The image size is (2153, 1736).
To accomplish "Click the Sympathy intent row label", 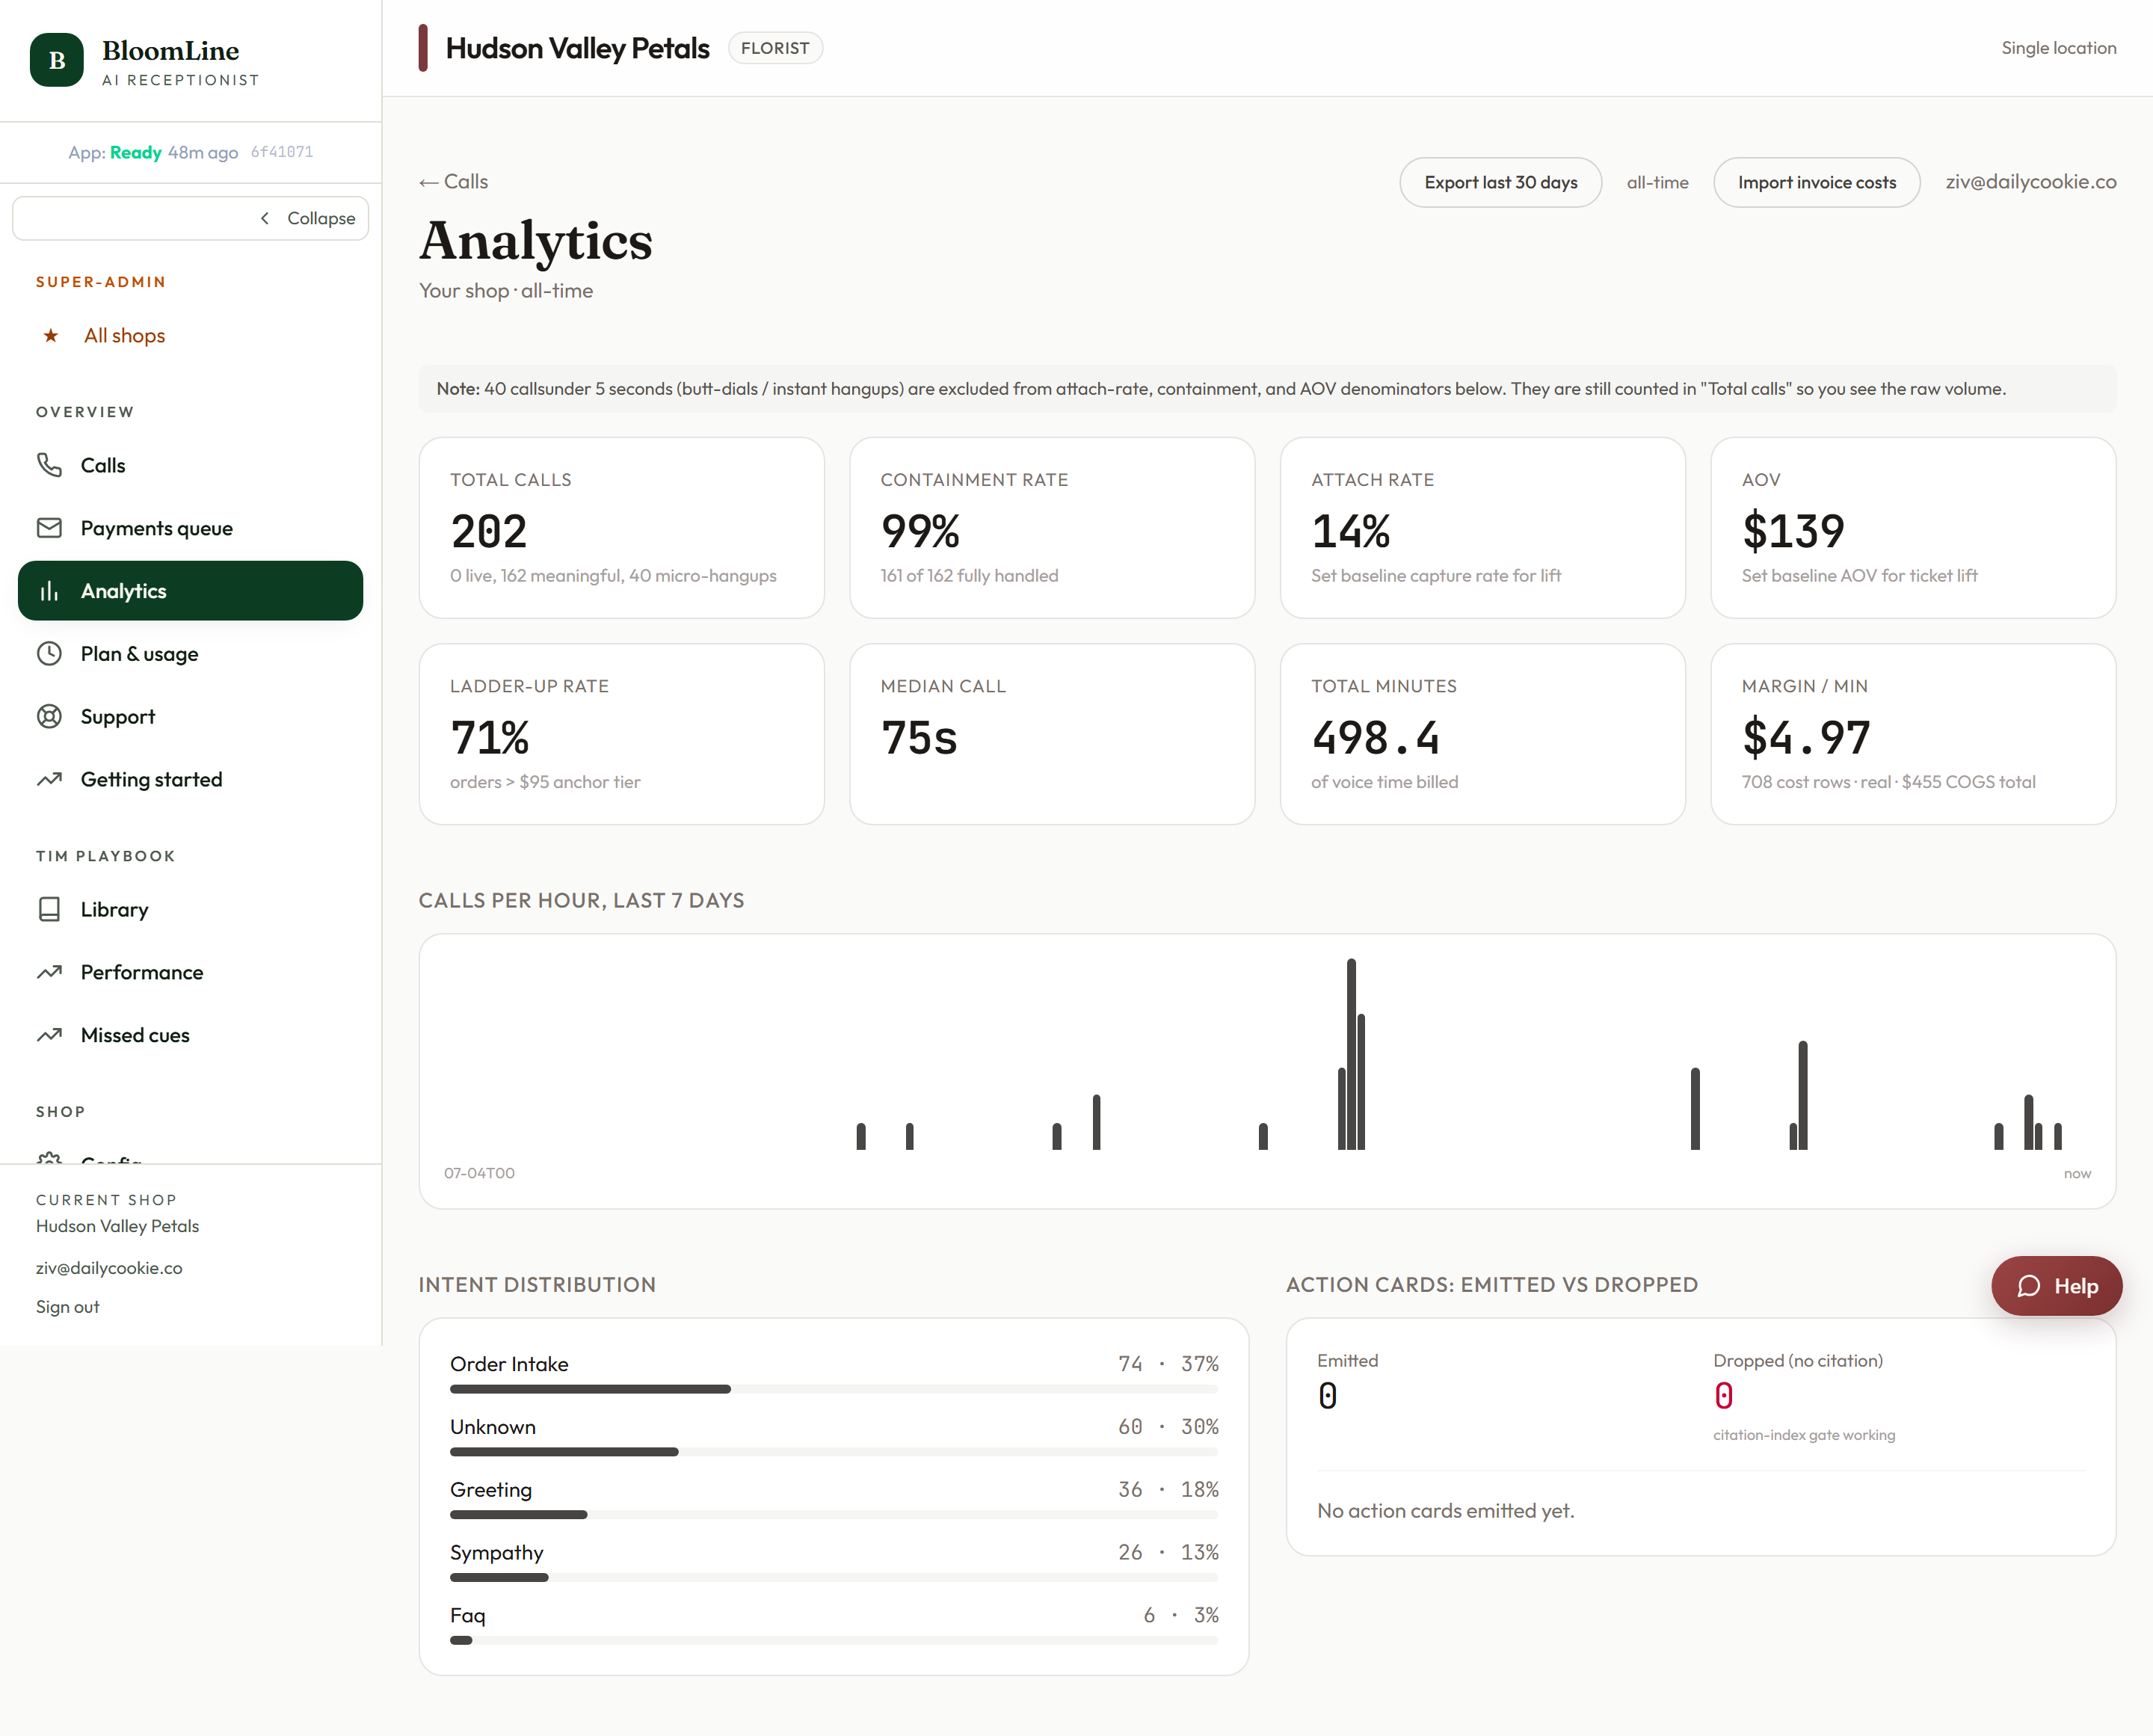I will point(497,1553).
